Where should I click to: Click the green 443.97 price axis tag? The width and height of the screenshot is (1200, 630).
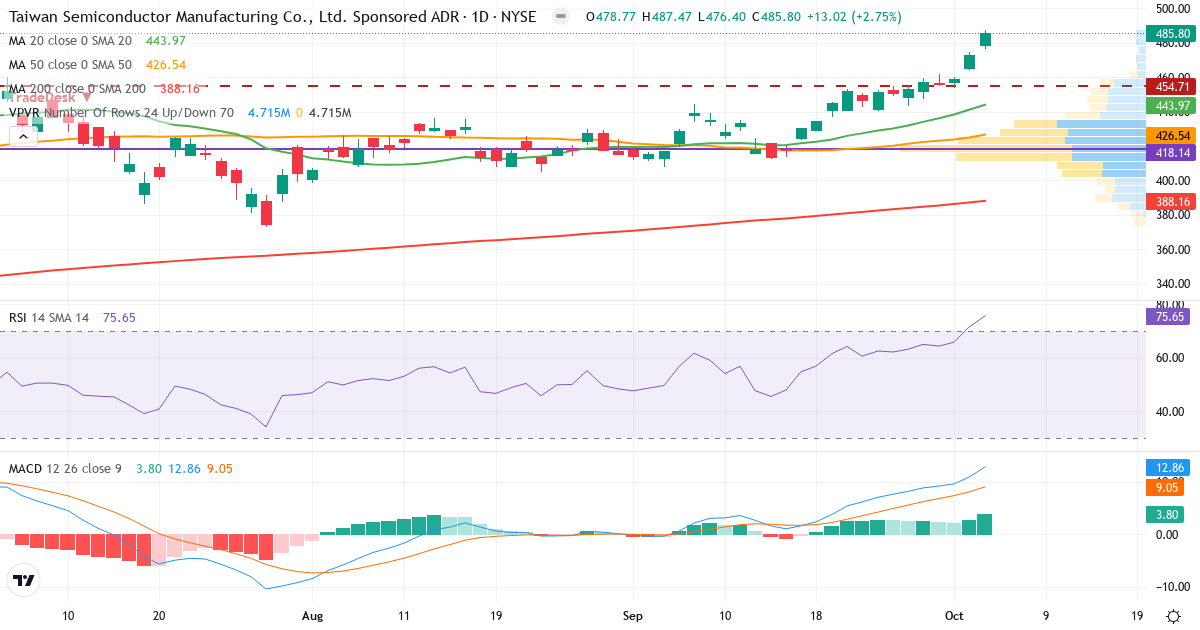tap(1171, 105)
